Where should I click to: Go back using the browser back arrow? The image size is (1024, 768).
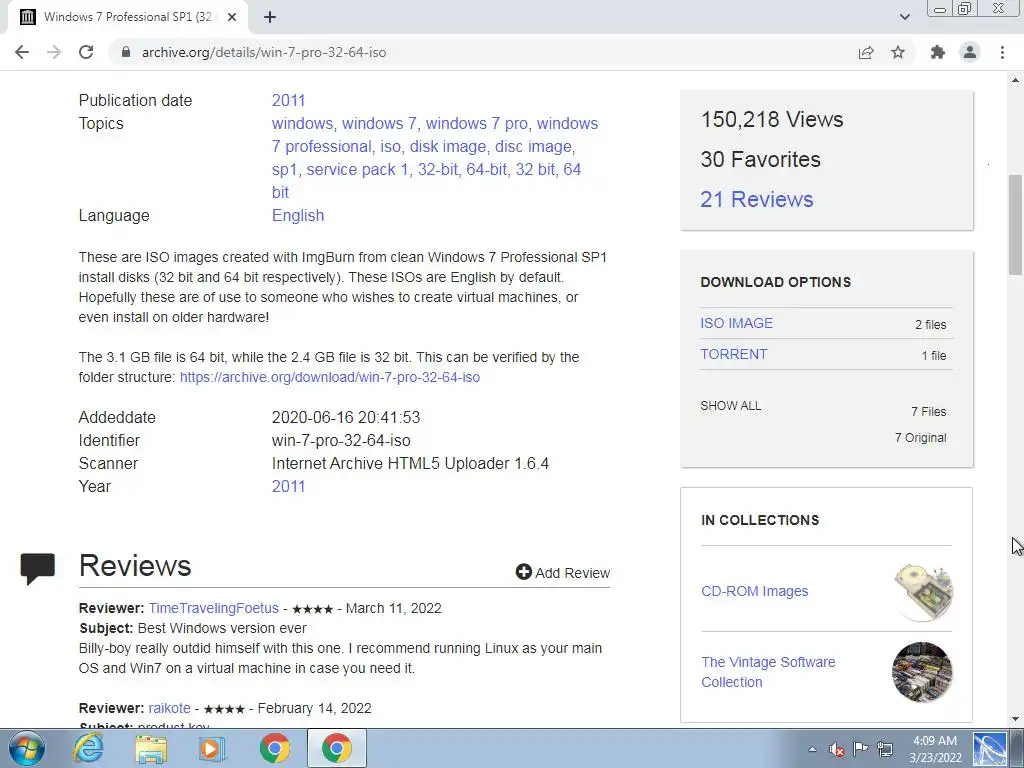(22, 52)
